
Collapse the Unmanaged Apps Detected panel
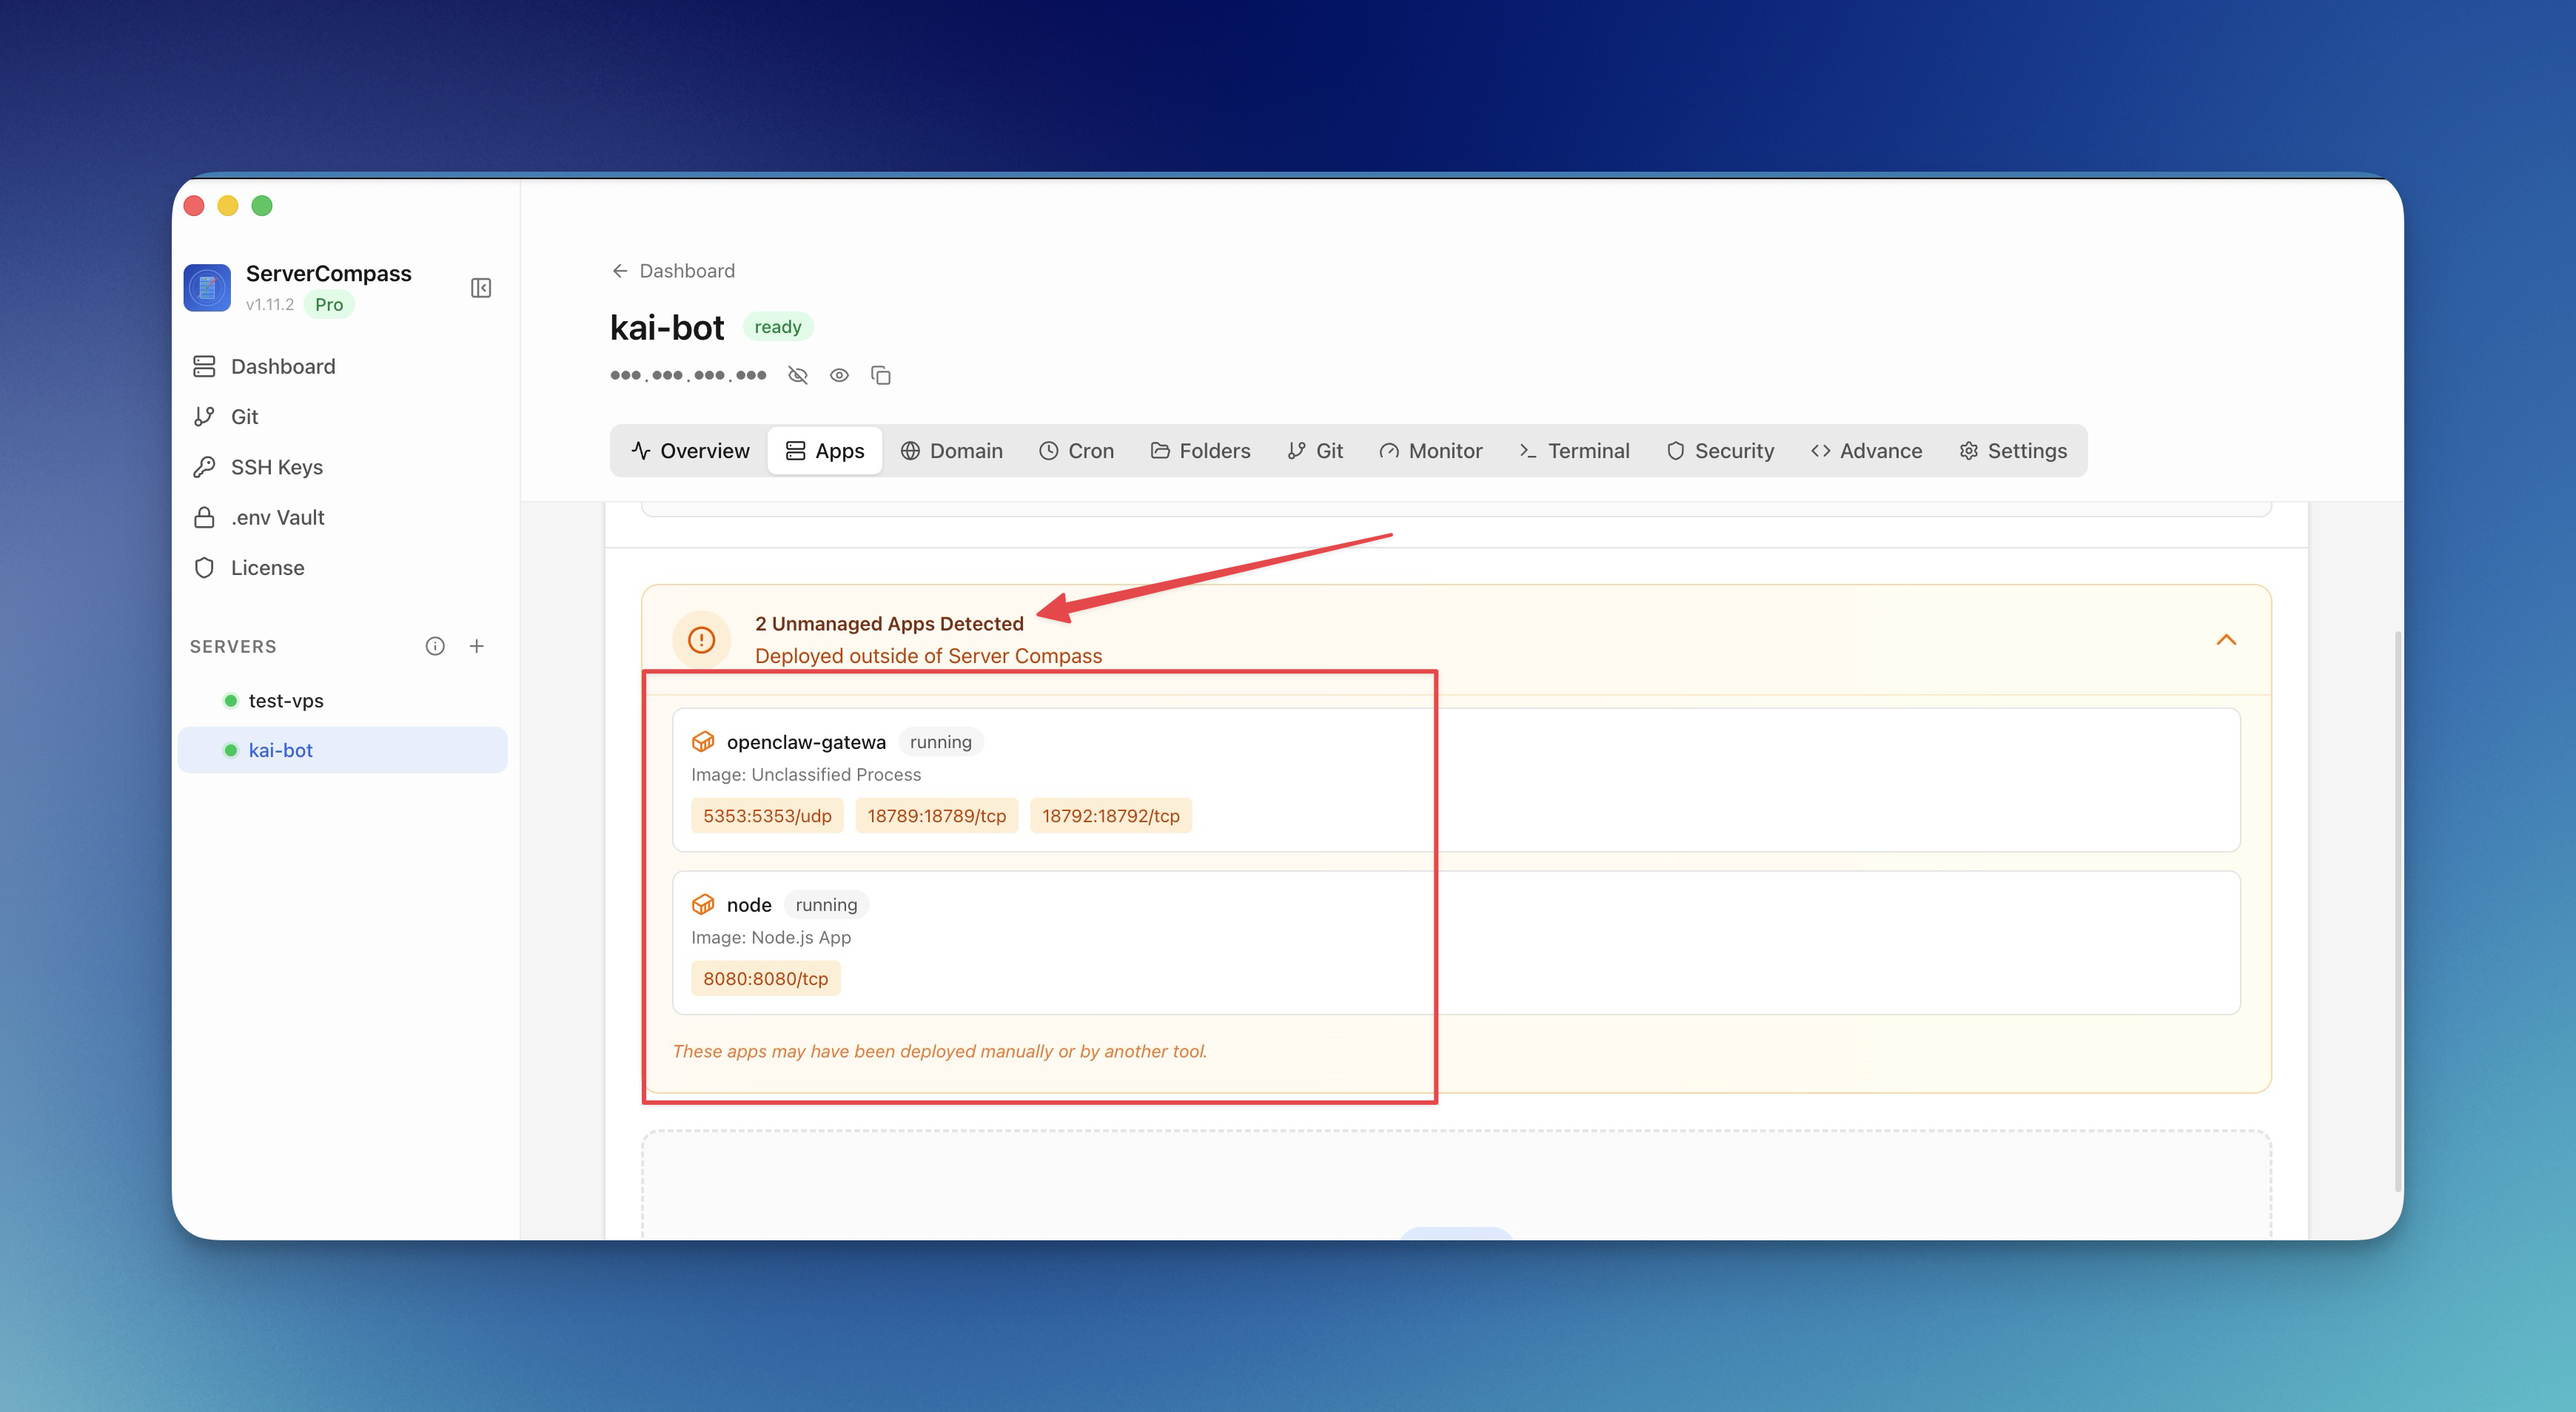[2225, 640]
